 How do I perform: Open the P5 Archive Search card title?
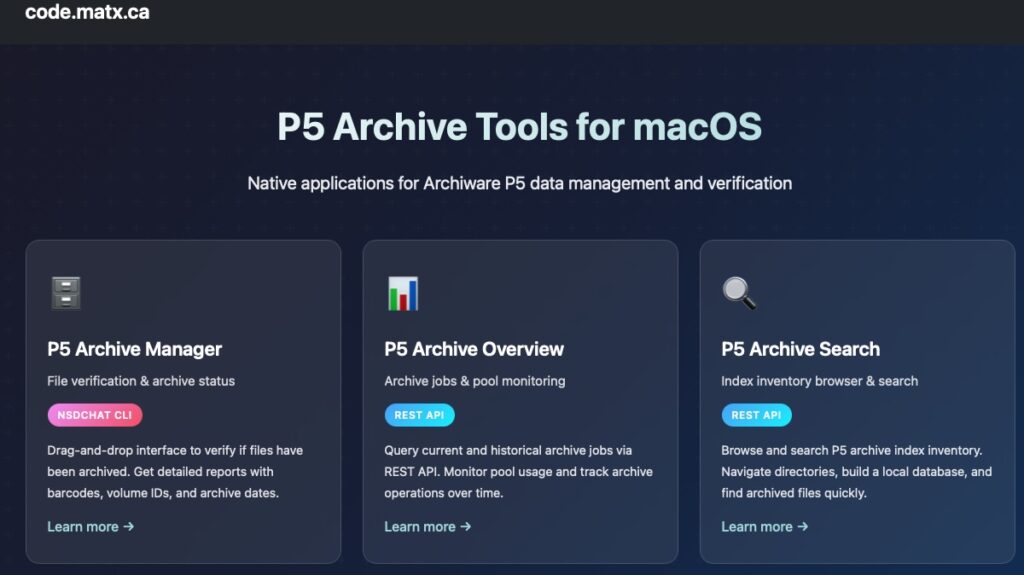click(800, 349)
